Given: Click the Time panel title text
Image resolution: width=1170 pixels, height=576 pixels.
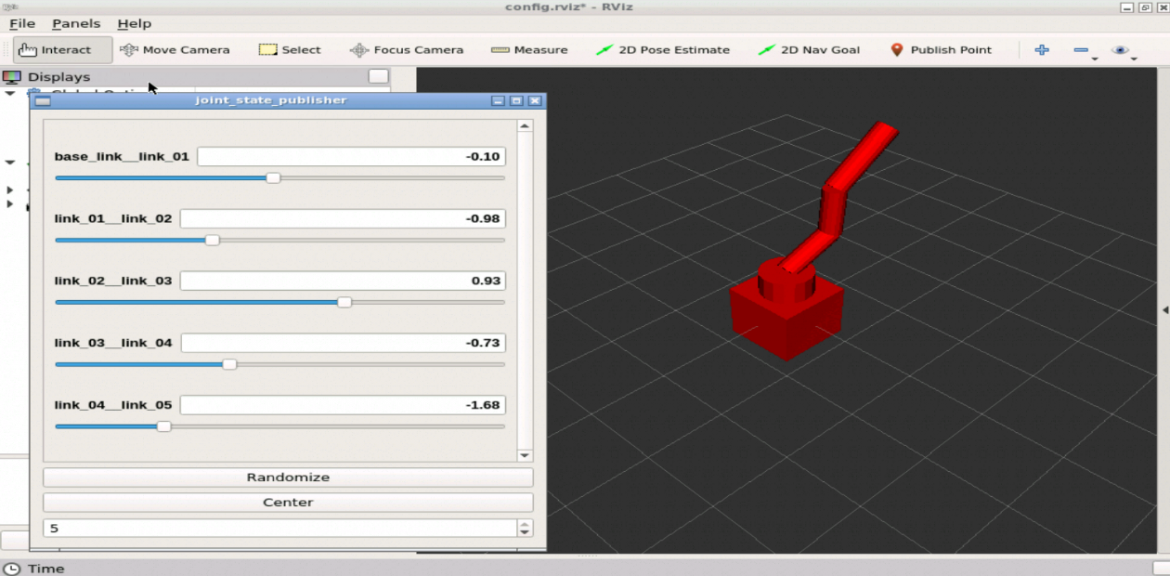Looking at the screenshot, I should pyautogui.click(x=46, y=569).
